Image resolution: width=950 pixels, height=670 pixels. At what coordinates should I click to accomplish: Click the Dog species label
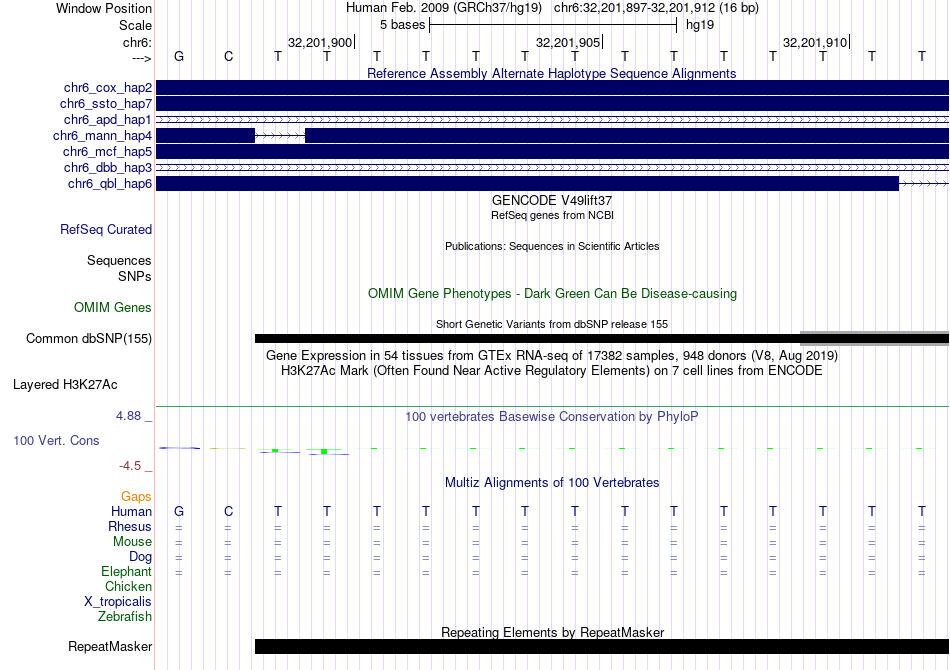[x=141, y=557]
